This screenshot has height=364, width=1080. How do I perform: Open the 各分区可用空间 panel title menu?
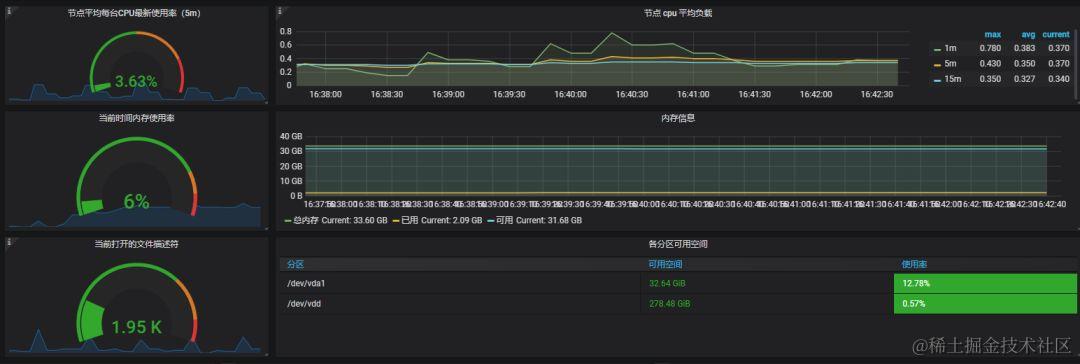[678, 244]
